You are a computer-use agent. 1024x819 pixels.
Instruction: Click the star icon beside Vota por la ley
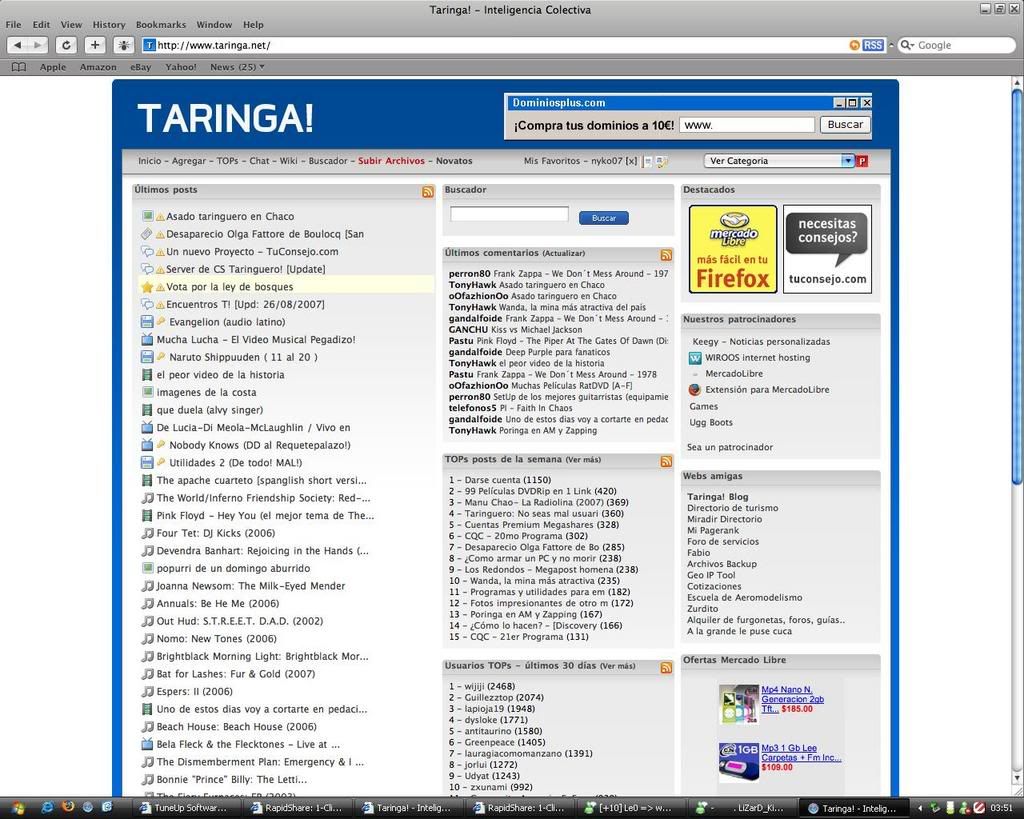[x=147, y=287]
